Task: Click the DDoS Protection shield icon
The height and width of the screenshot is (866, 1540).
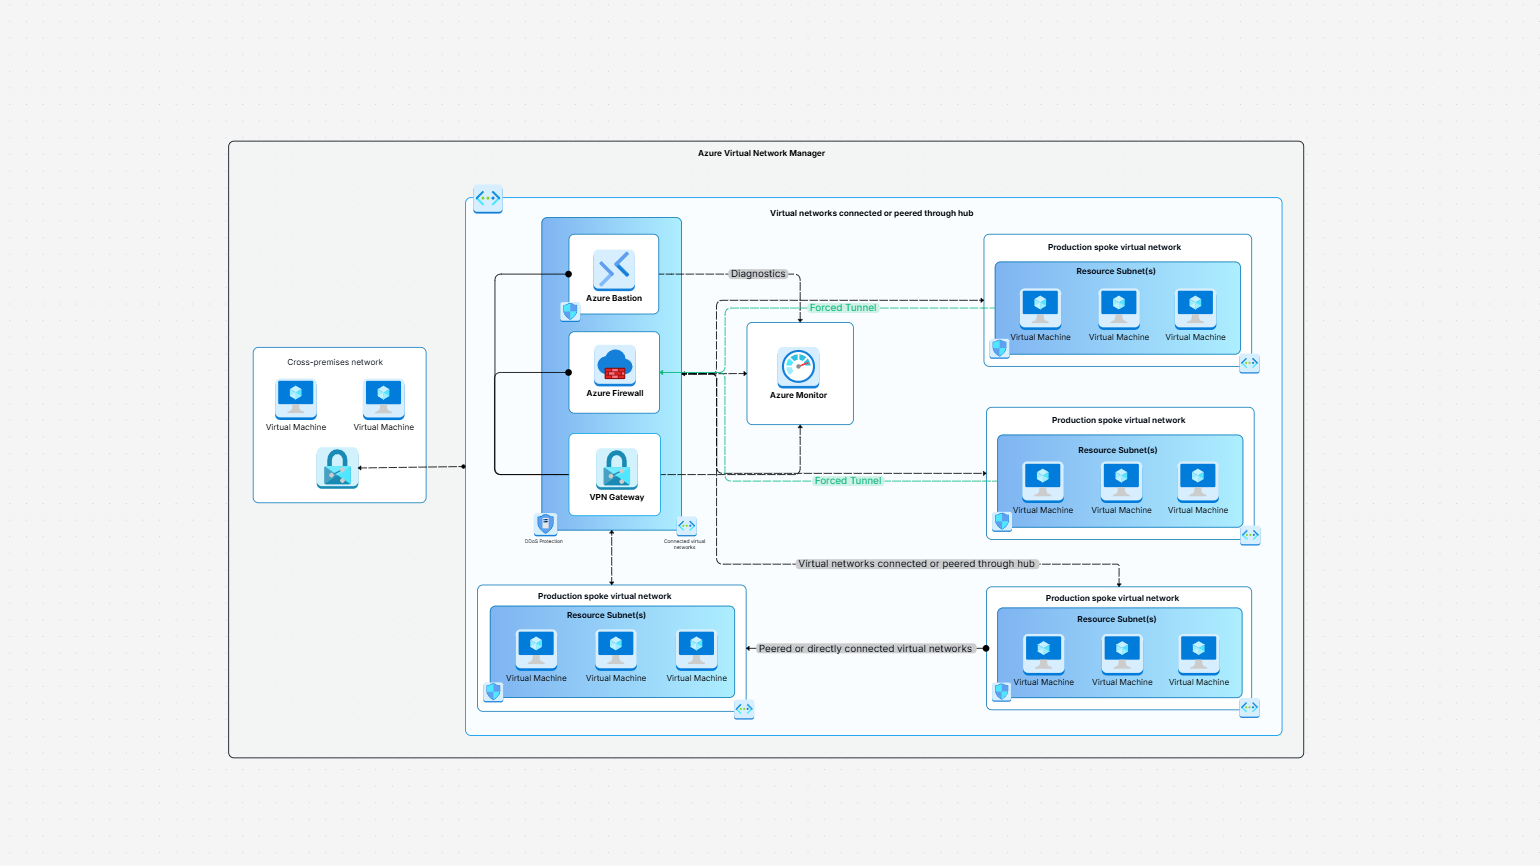Action: pyautogui.click(x=546, y=524)
